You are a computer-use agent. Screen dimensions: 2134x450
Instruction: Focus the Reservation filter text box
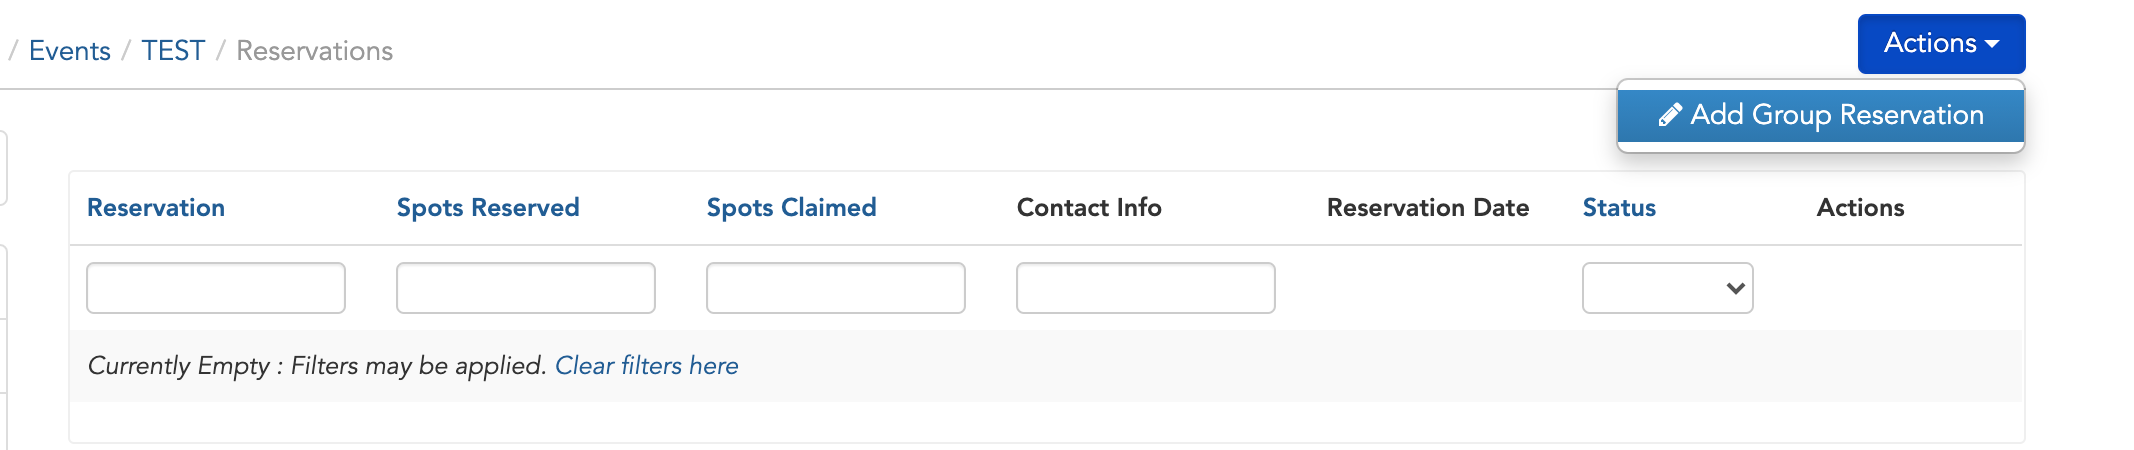pos(216,288)
